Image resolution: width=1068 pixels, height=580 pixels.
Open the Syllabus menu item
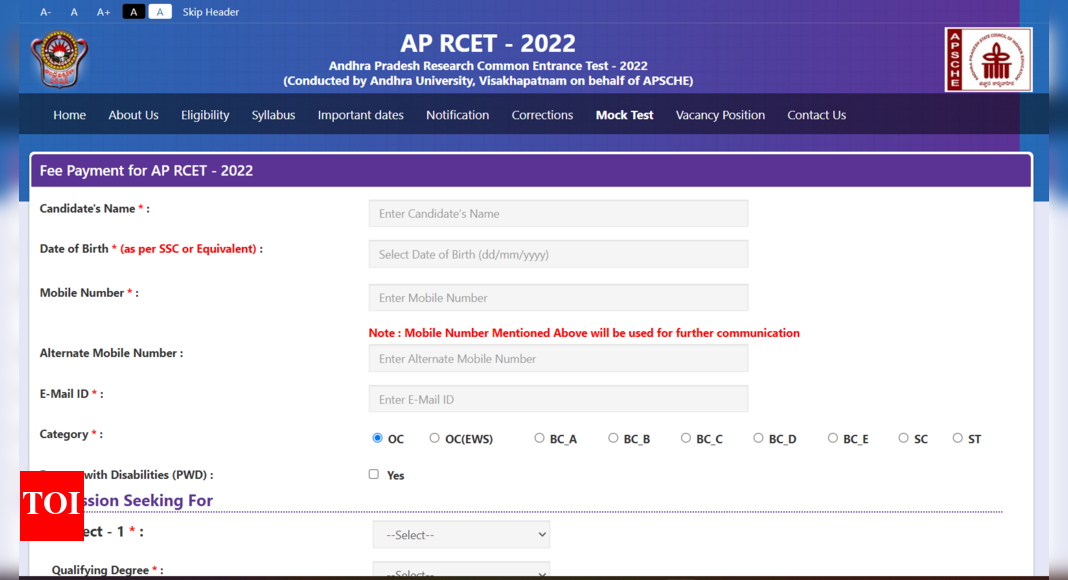pyautogui.click(x=273, y=115)
